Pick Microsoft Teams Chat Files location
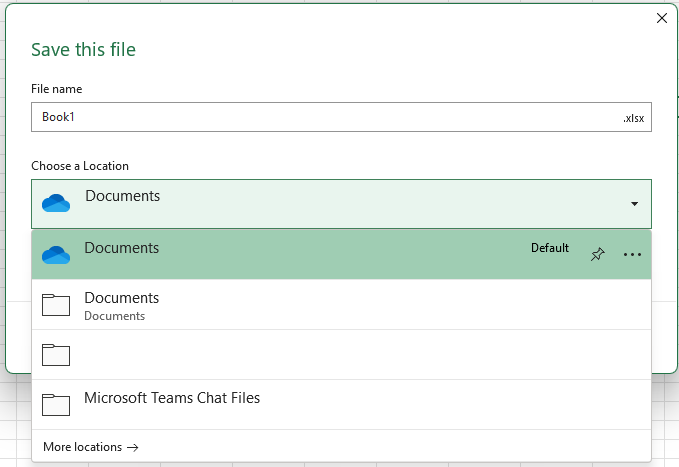679x467 pixels. 341,405
